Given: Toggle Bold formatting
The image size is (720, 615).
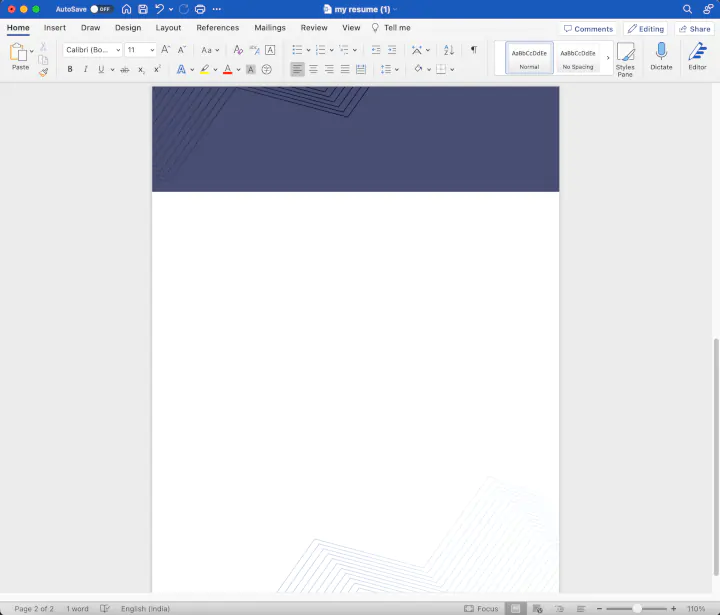Looking at the screenshot, I should [70, 69].
